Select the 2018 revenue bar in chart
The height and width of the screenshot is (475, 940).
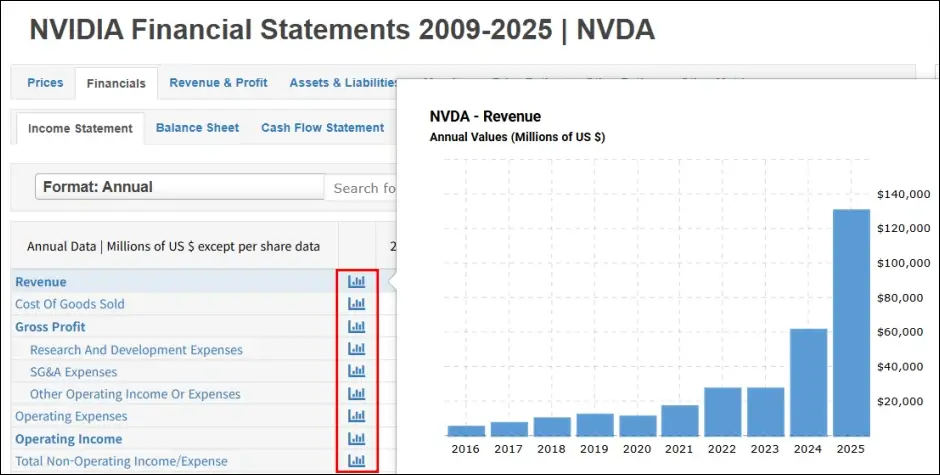(552, 427)
